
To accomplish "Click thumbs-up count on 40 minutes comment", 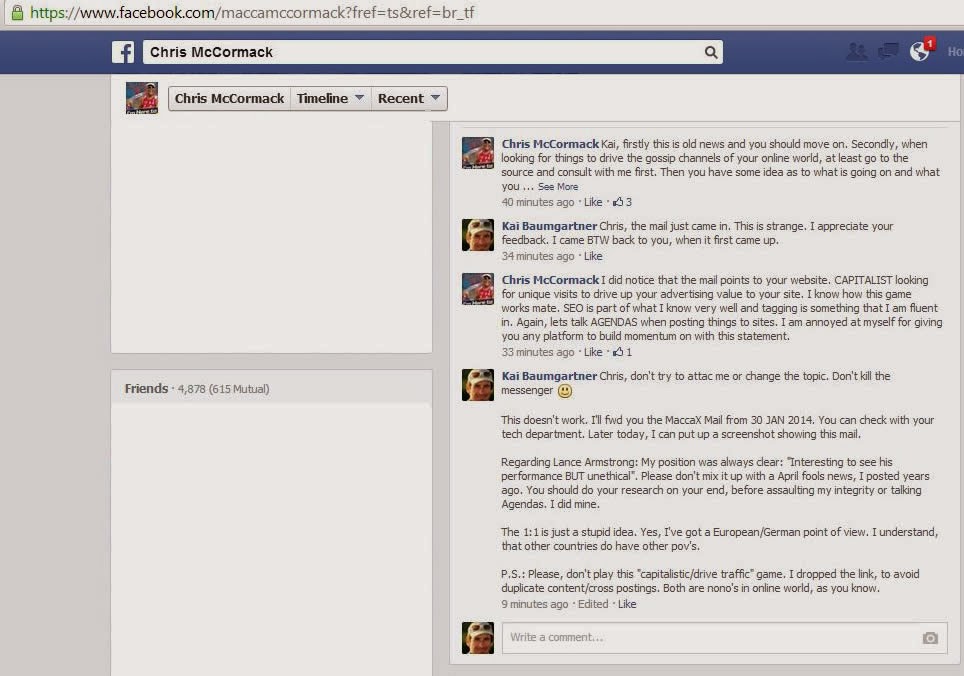I will (x=622, y=202).
